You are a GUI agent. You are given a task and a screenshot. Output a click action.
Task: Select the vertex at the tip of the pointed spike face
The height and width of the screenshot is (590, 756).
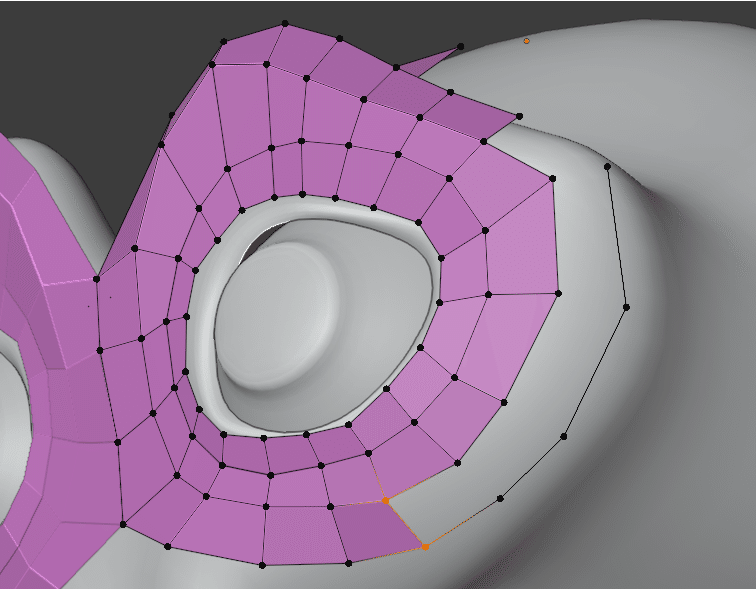click(460, 47)
